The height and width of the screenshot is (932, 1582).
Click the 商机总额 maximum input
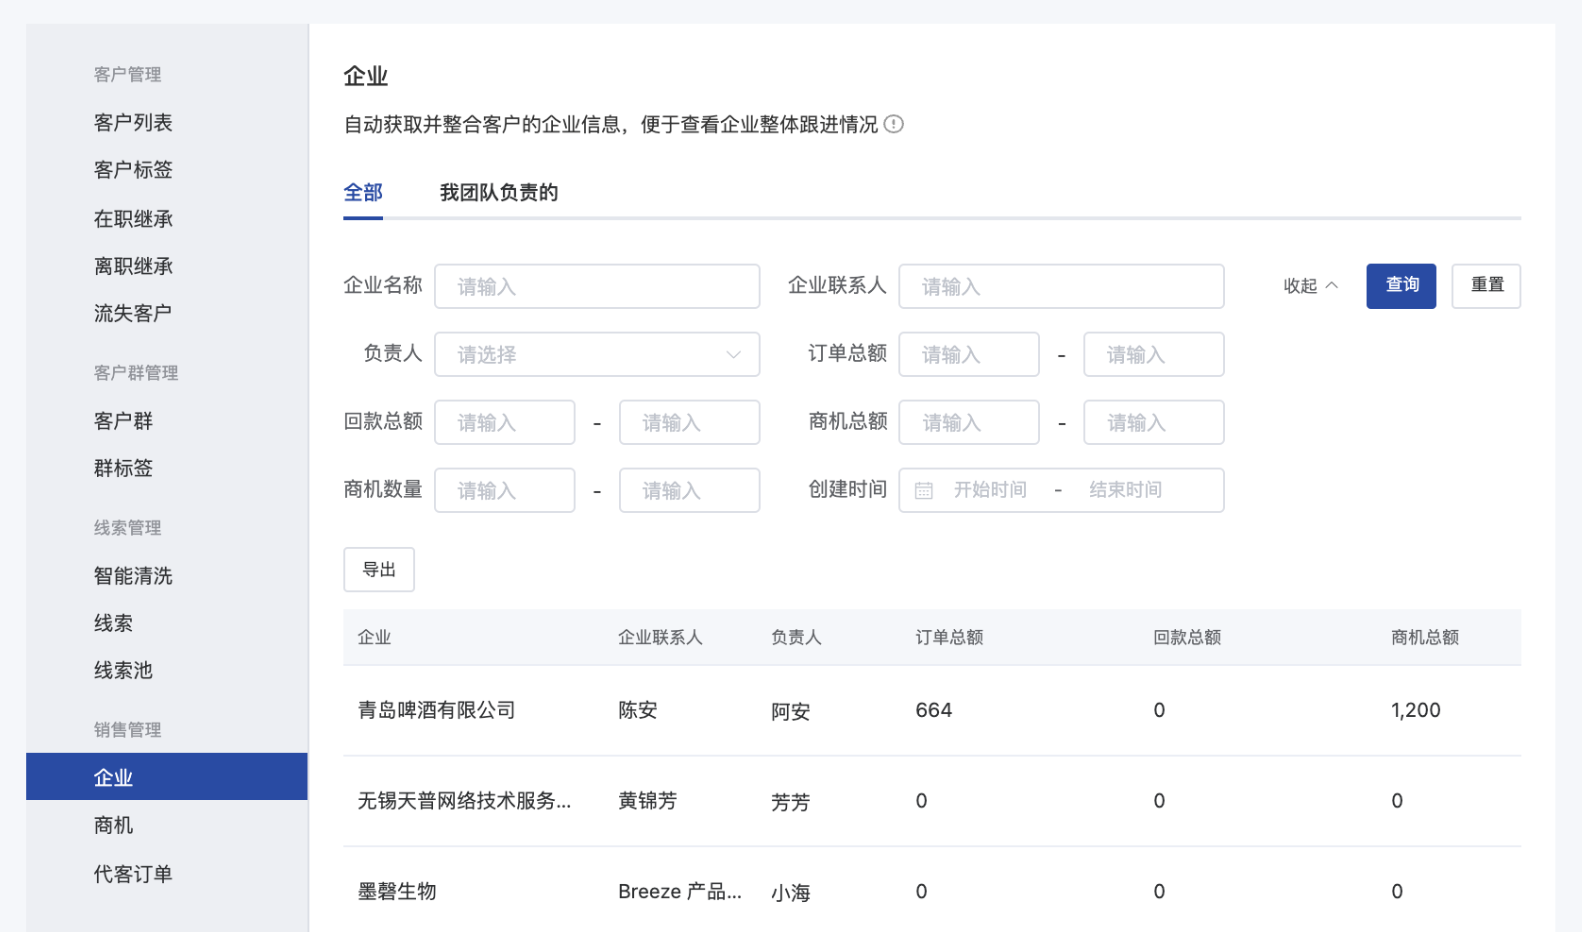(1154, 422)
